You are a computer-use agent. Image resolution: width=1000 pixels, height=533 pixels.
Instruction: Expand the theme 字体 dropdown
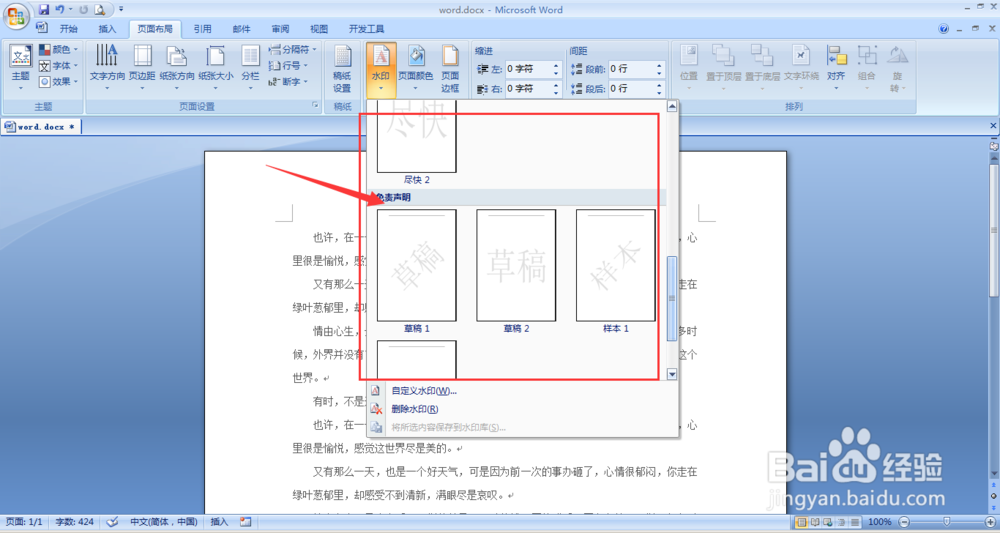pos(58,66)
